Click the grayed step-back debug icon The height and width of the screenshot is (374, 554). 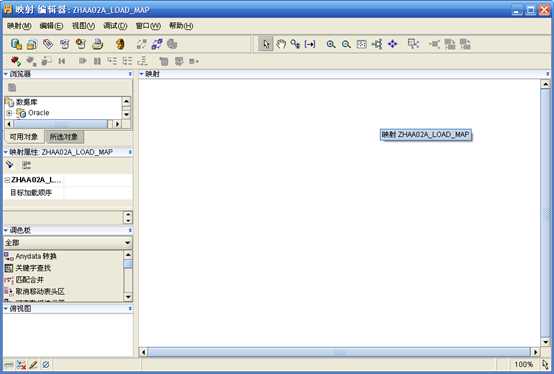[x=61, y=61]
